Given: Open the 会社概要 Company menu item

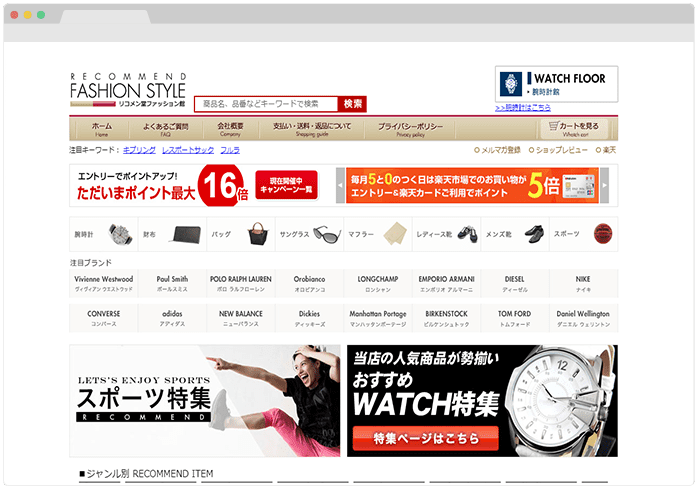Looking at the screenshot, I should click(230, 130).
